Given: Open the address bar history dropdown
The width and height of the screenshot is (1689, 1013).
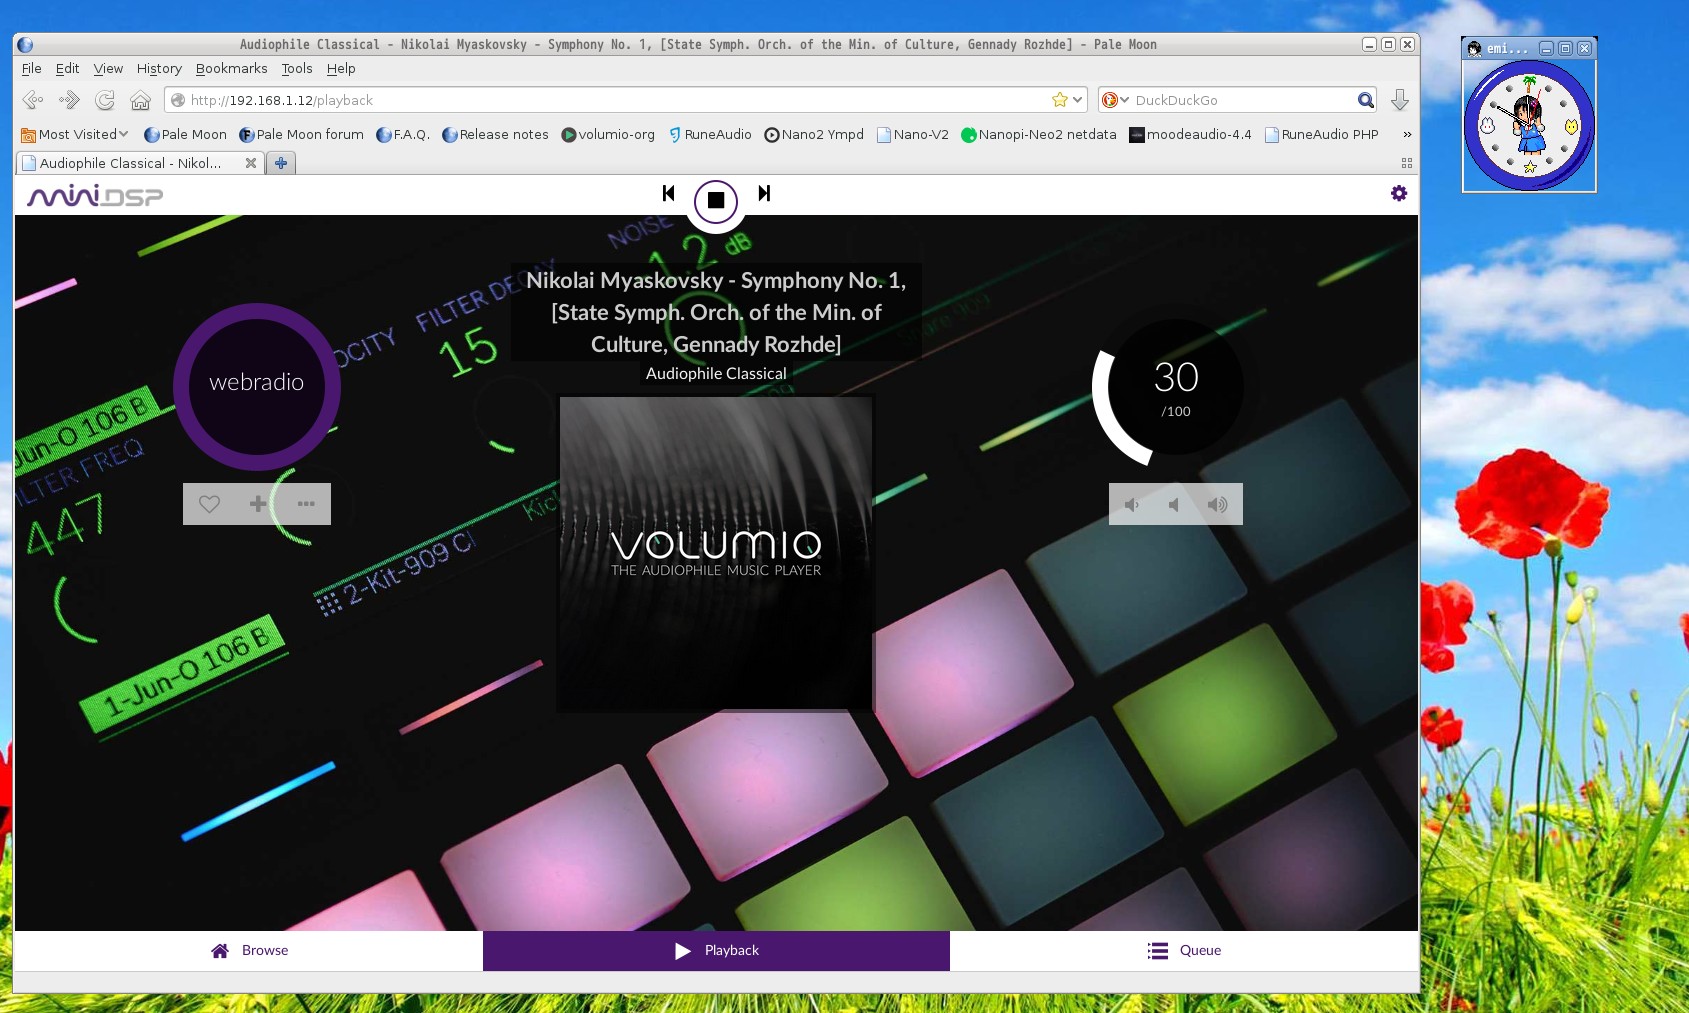Looking at the screenshot, I should tap(1076, 99).
